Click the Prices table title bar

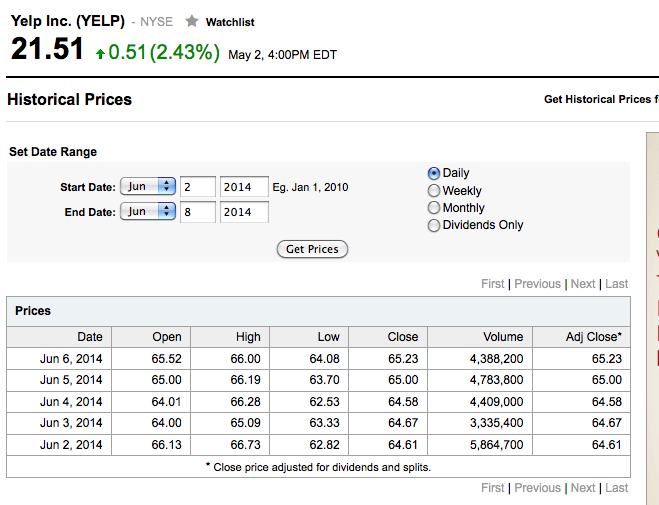pyautogui.click(x=318, y=311)
